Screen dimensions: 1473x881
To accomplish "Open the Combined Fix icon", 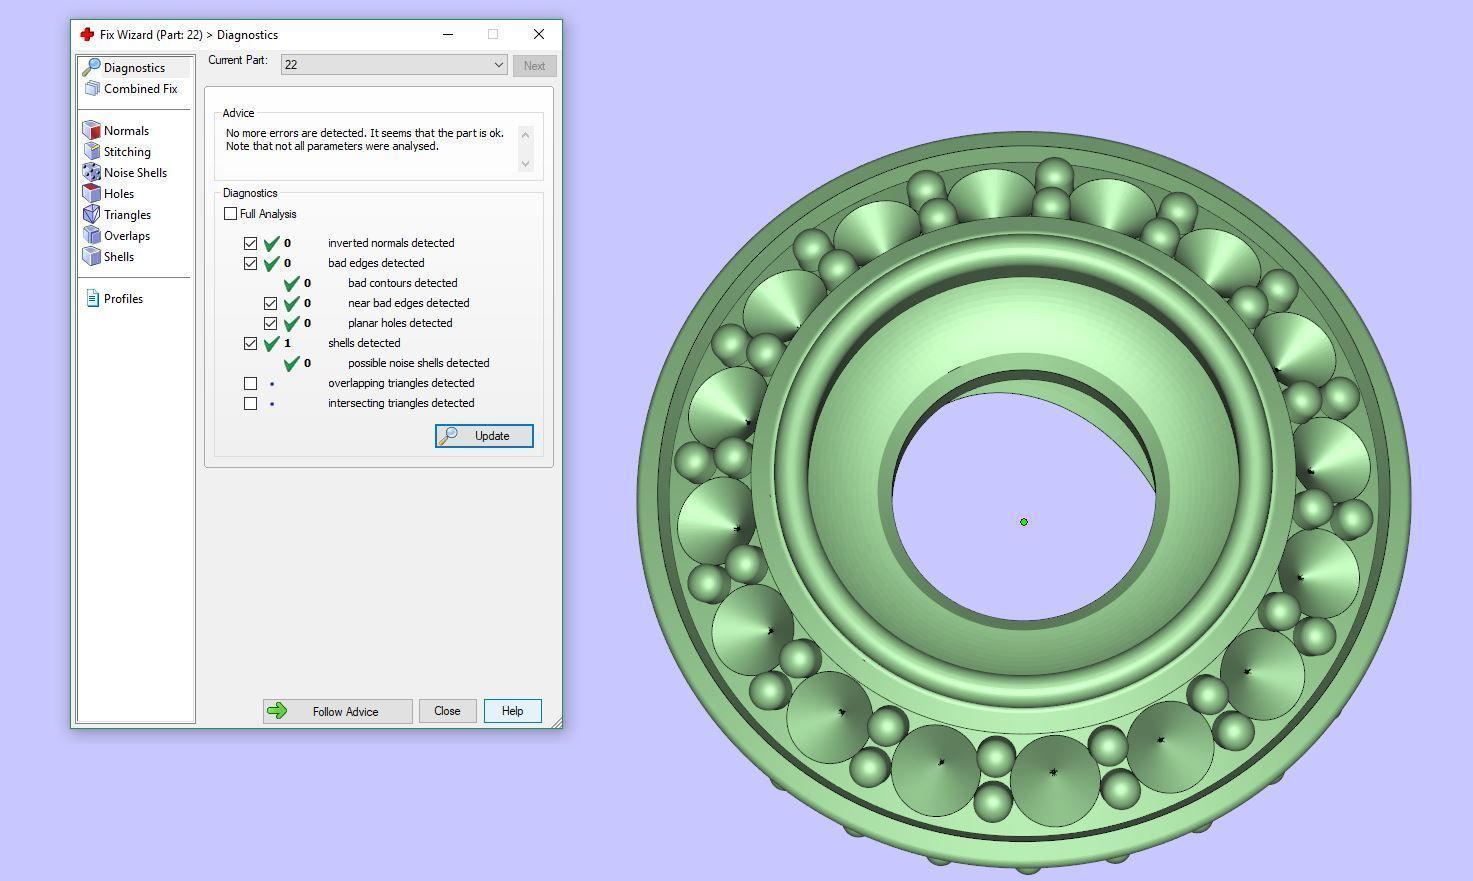I will (92, 88).
